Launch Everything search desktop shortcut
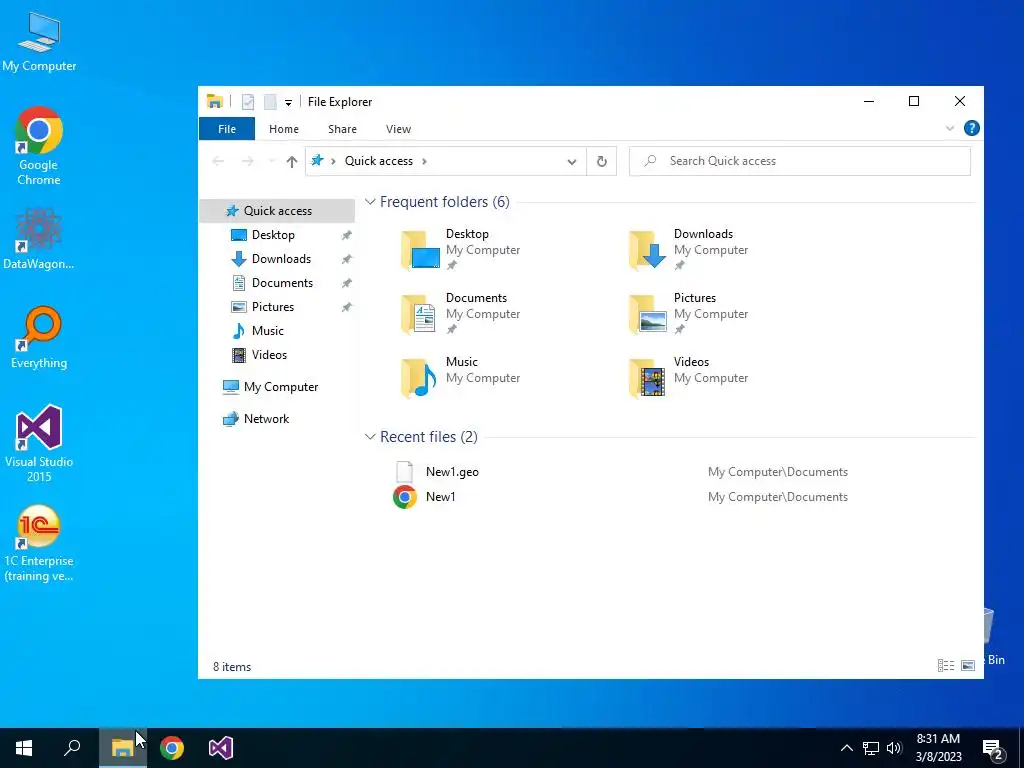The width and height of the screenshot is (1024, 768). (39, 338)
